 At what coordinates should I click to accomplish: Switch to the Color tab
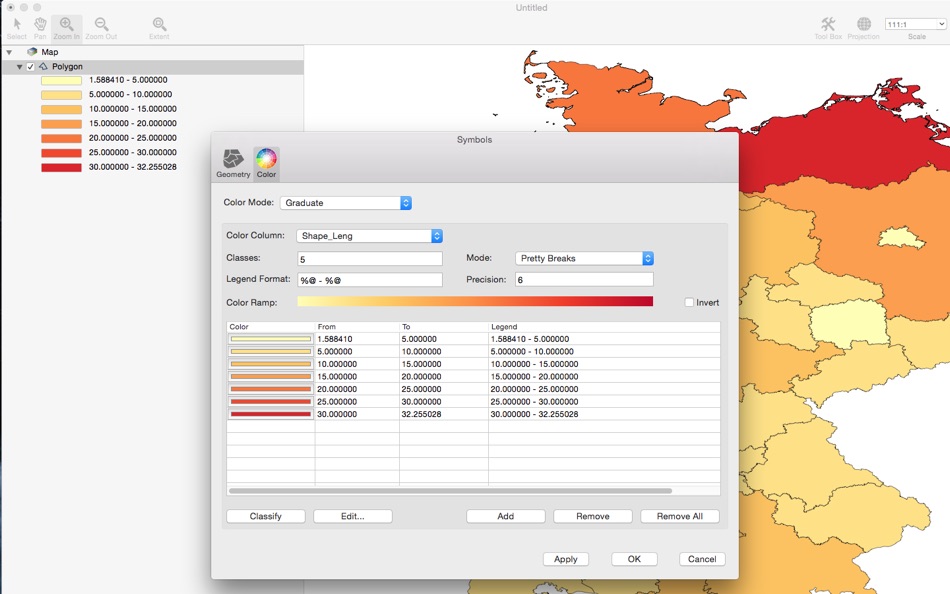click(x=266, y=164)
